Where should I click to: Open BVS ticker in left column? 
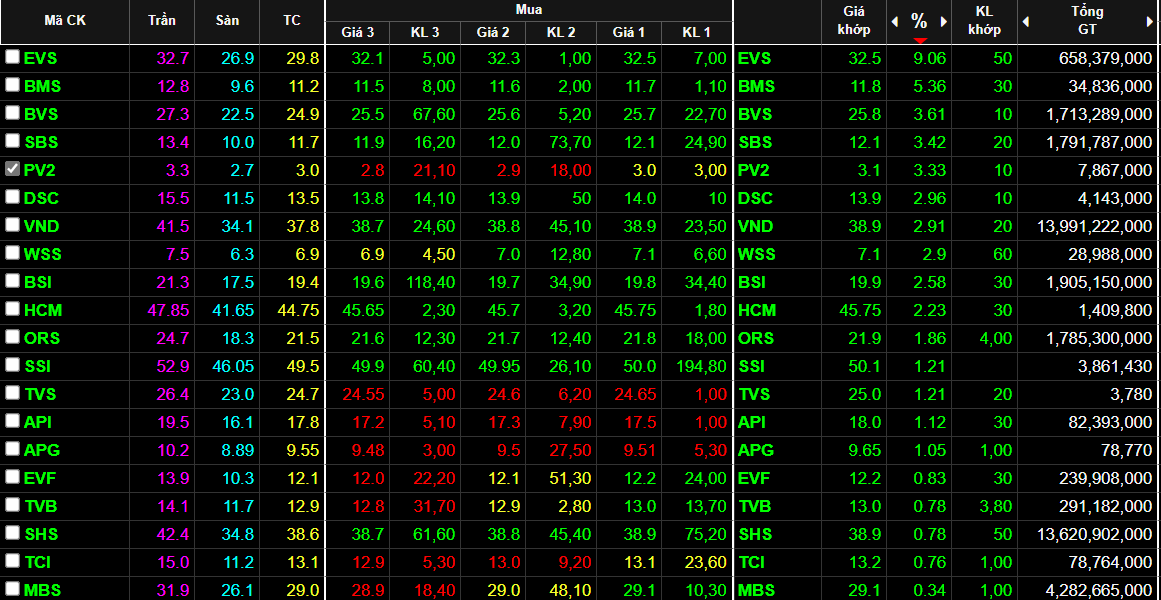click(43, 114)
